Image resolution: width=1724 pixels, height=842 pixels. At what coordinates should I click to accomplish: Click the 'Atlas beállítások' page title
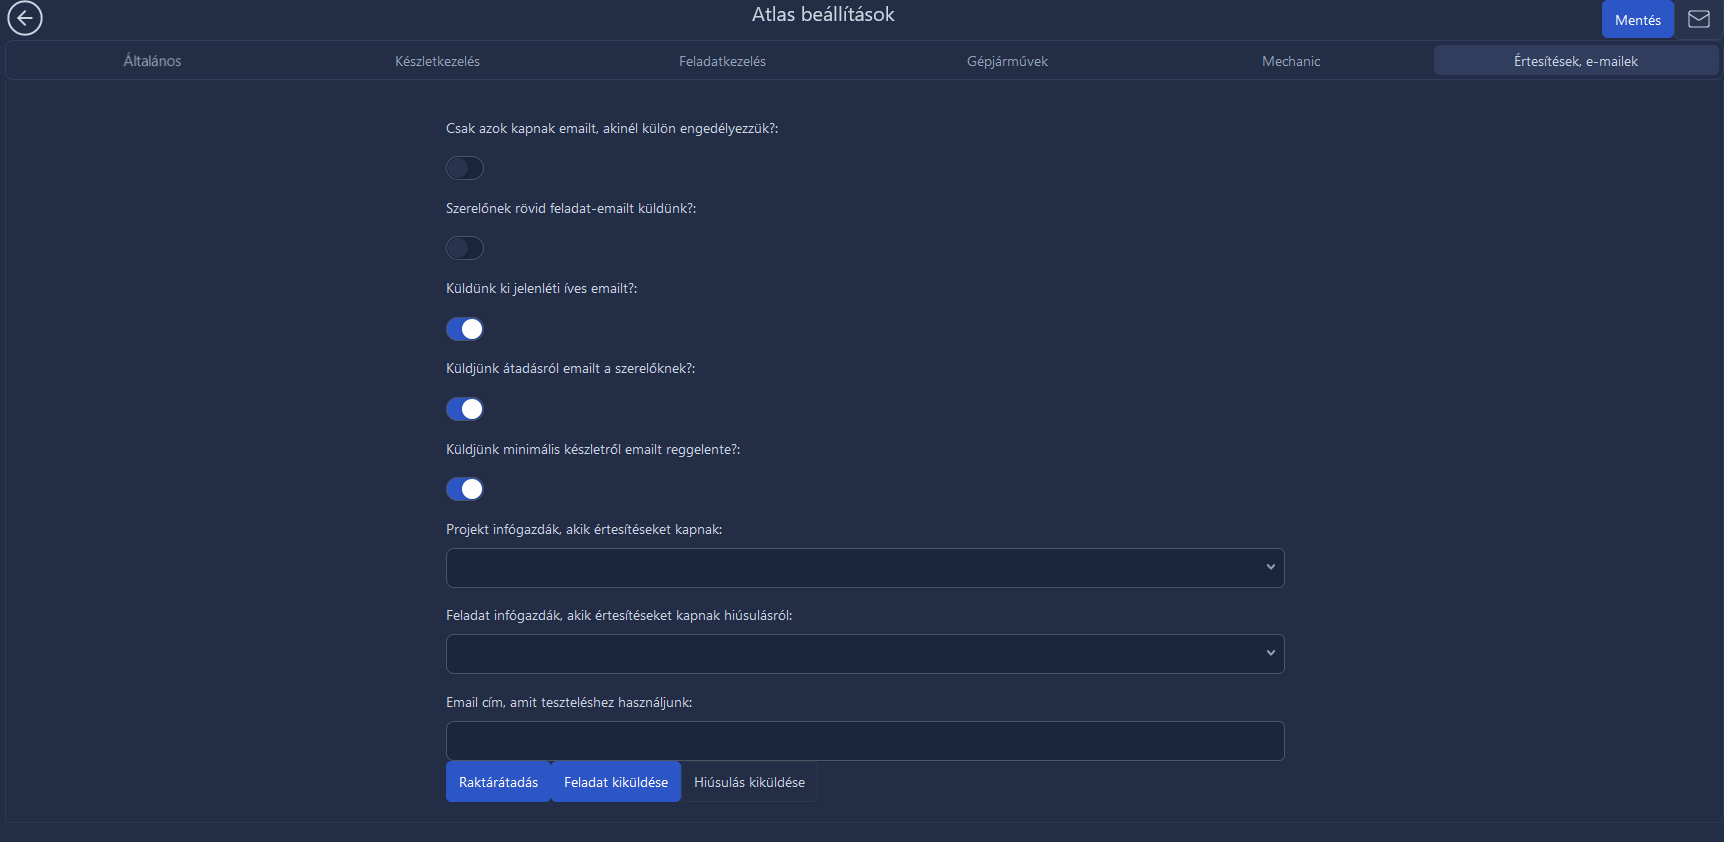tap(823, 14)
